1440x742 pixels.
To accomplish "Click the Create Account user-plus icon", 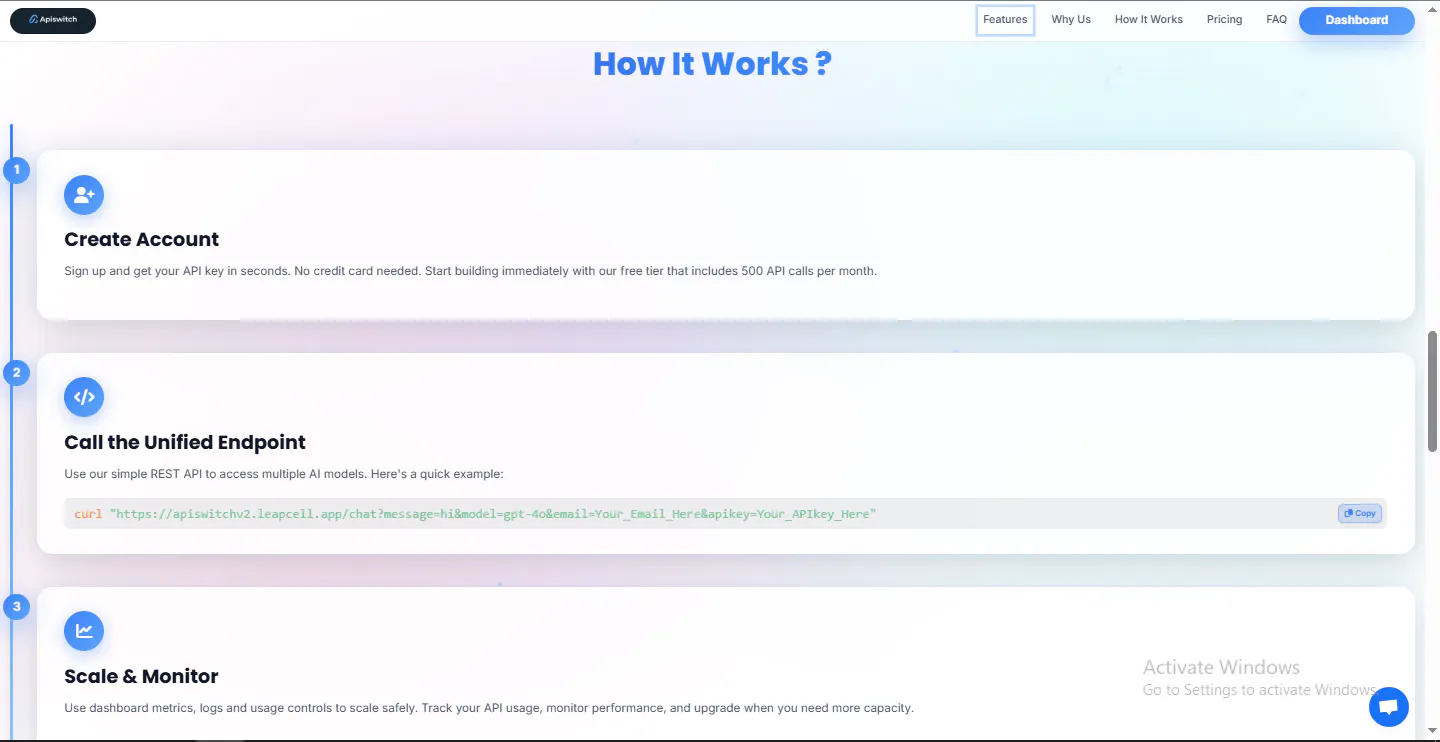I will (x=84, y=195).
